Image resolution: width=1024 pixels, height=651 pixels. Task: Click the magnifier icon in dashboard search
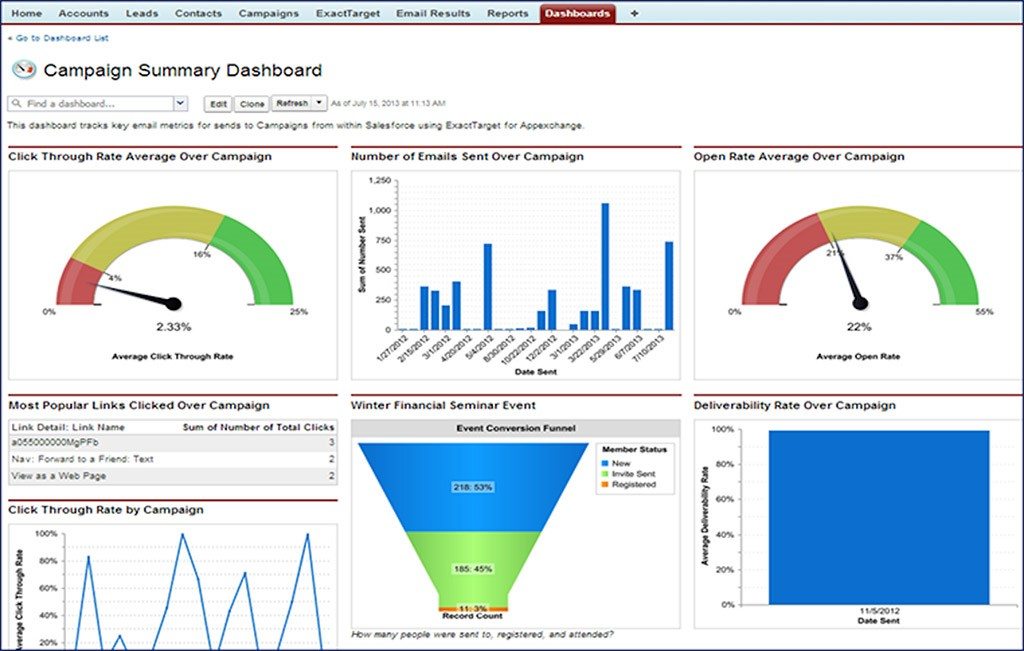pyautogui.click(x=17, y=104)
